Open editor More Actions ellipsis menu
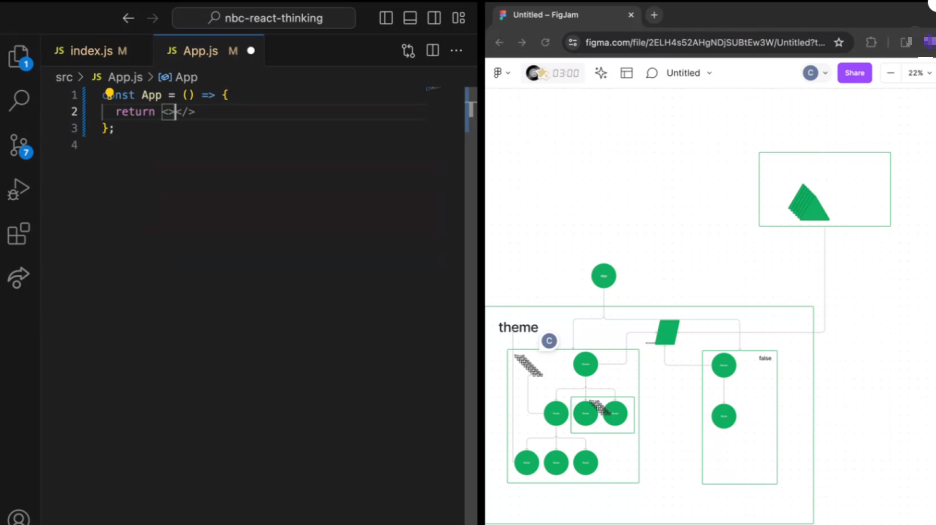This screenshot has width=936, height=525. tap(457, 51)
